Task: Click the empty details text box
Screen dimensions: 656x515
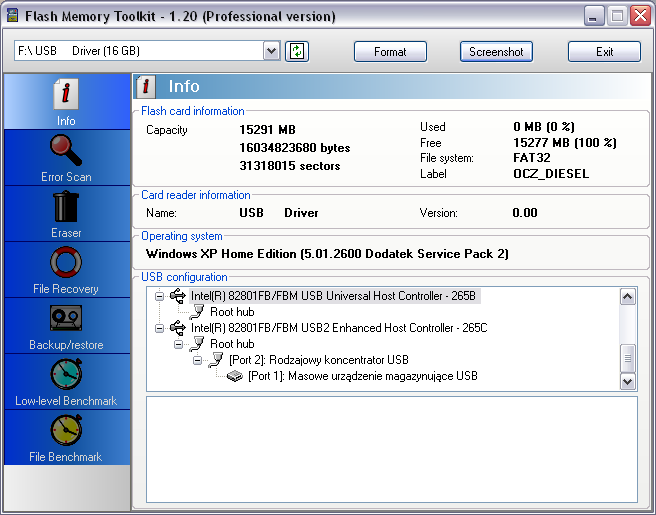Action: [392, 449]
